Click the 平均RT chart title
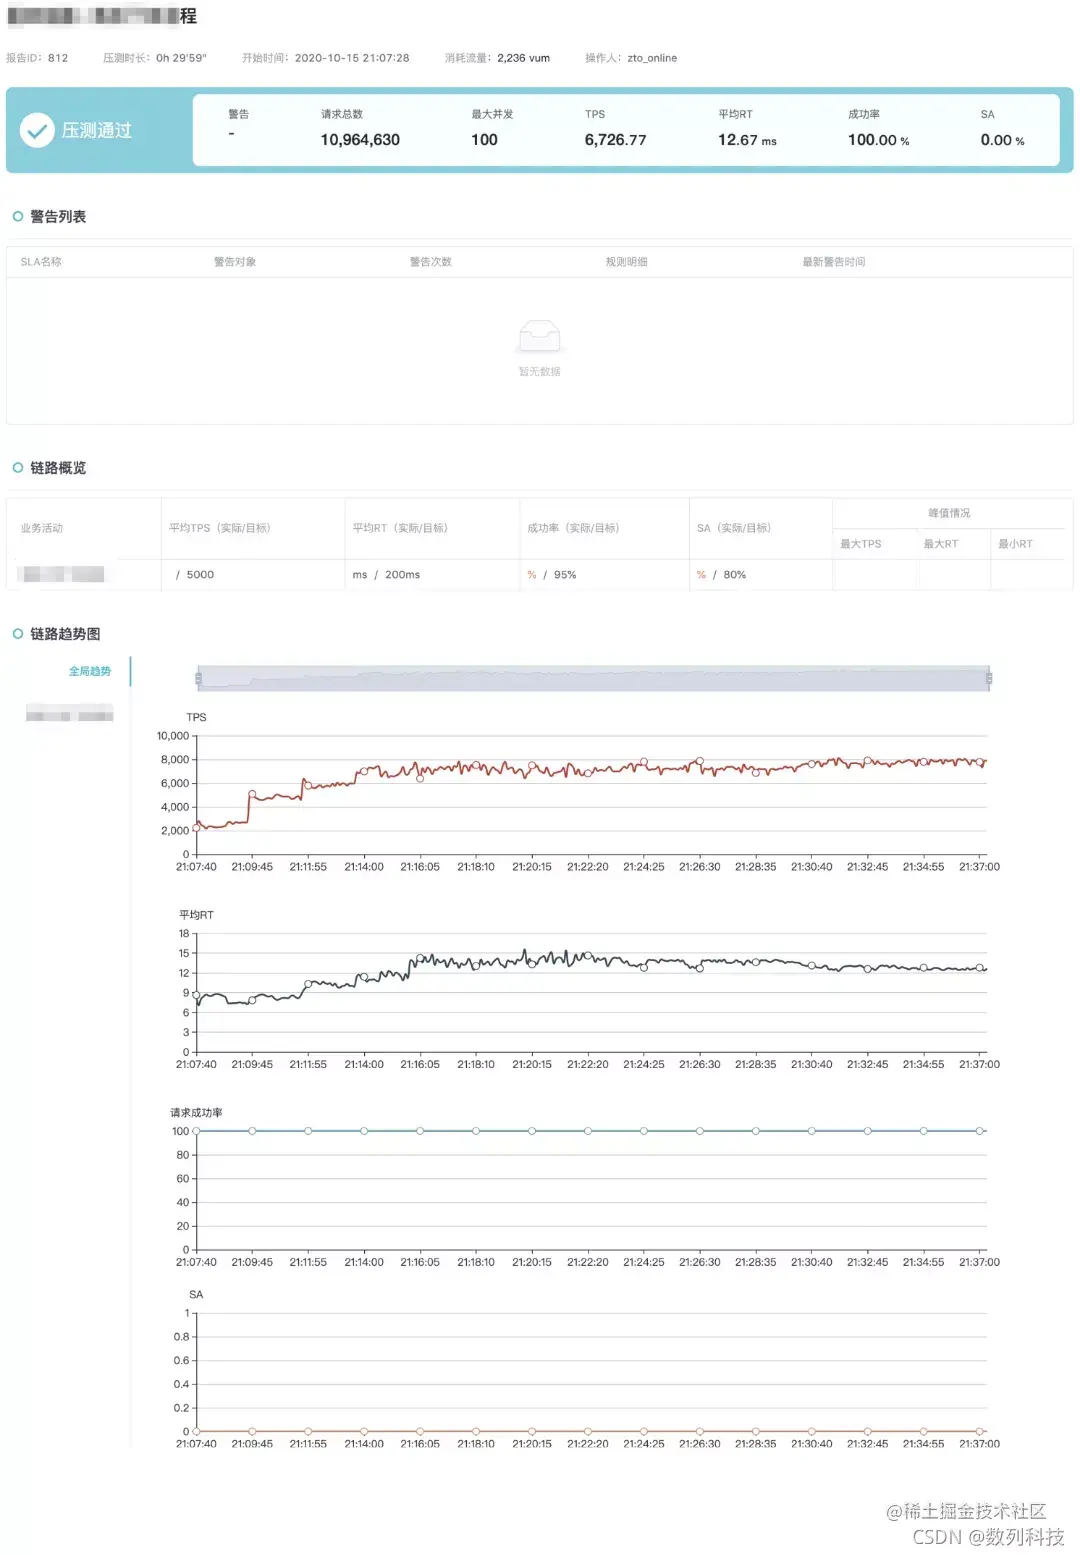The width and height of the screenshot is (1080, 1555). (196, 915)
